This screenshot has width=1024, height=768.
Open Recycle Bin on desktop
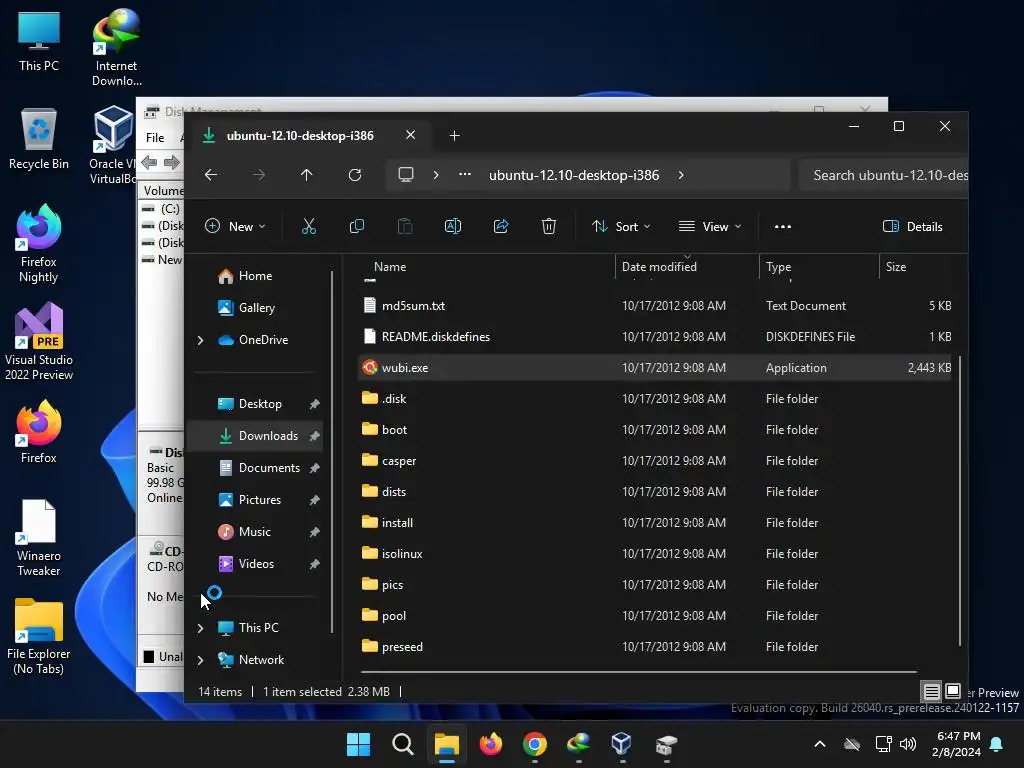coord(39,139)
